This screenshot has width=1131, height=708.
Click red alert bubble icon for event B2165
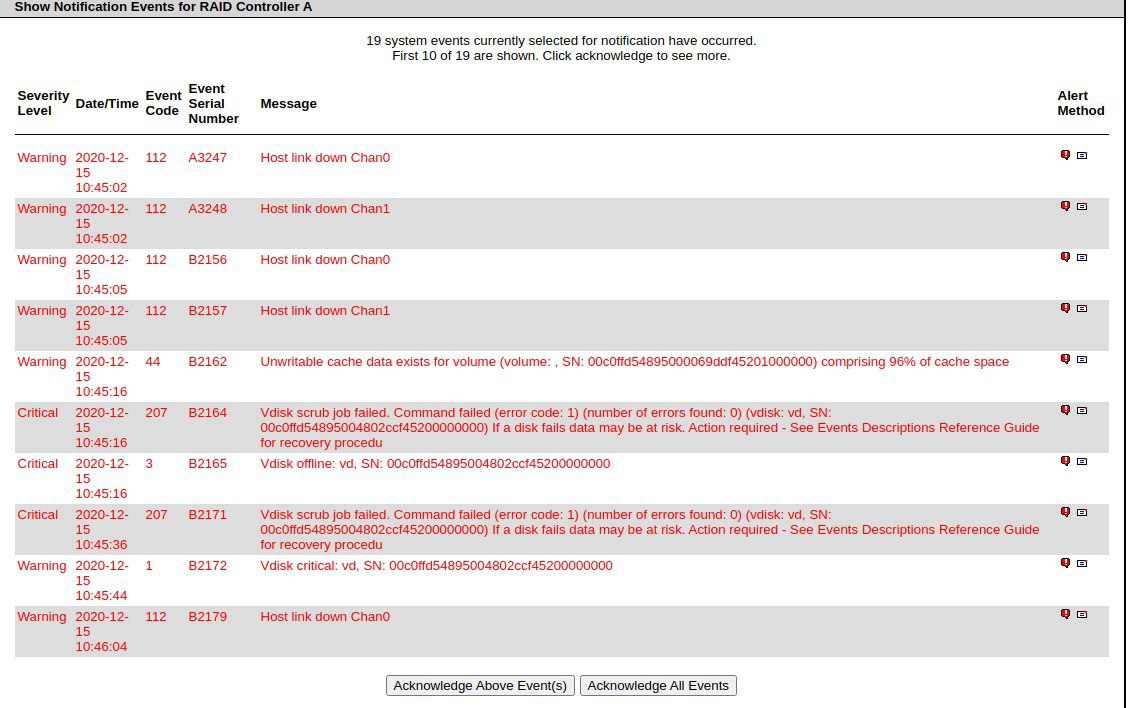pyautogui.click(x=1065, y=461)
